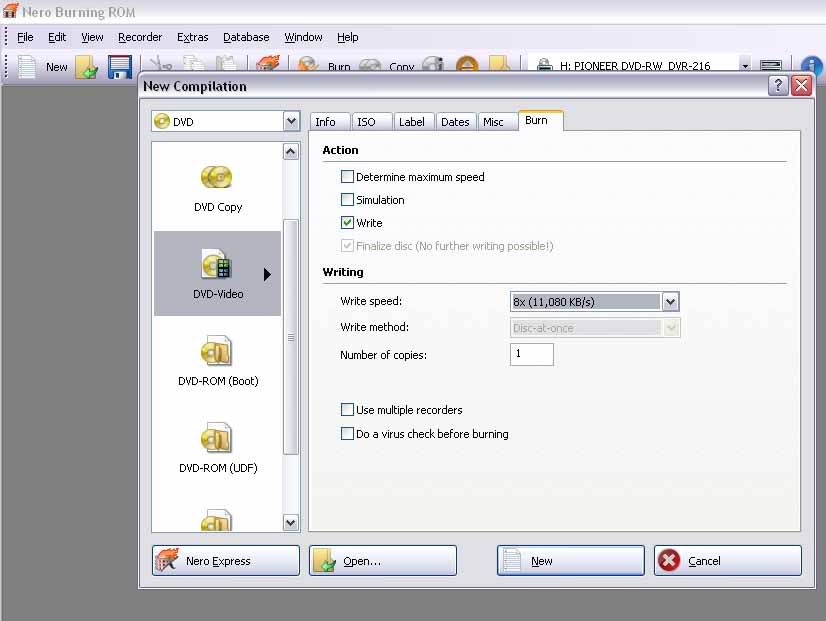The width and height of the screenshot is (826, 621).
Task: Open the Write method dropdown
Action: [x=671, y=328]
